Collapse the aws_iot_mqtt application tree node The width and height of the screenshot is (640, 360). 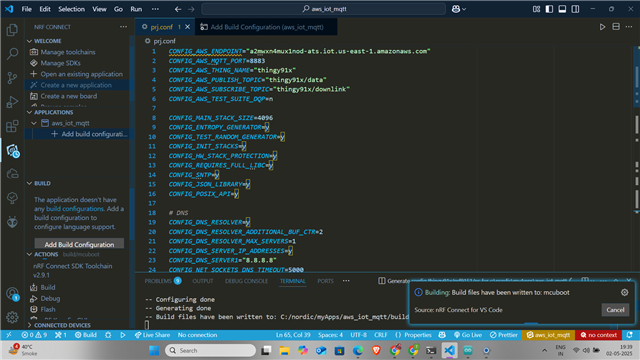(34, 123)
